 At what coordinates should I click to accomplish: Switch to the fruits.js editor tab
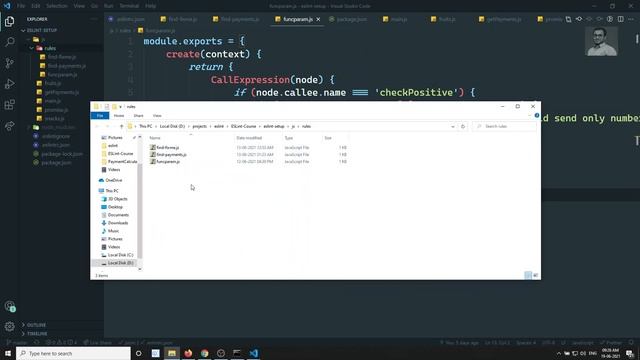443,19
